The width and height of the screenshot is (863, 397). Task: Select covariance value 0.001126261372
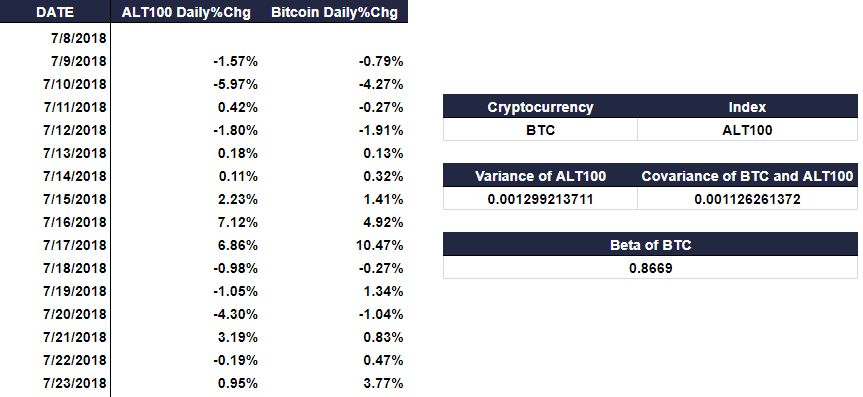[747, 199]
